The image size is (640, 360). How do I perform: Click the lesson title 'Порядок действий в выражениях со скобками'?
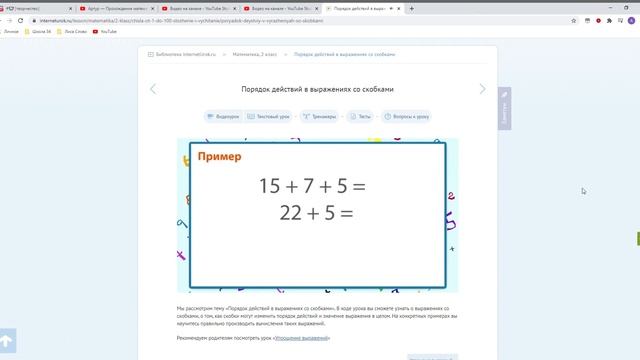[318, 89]
